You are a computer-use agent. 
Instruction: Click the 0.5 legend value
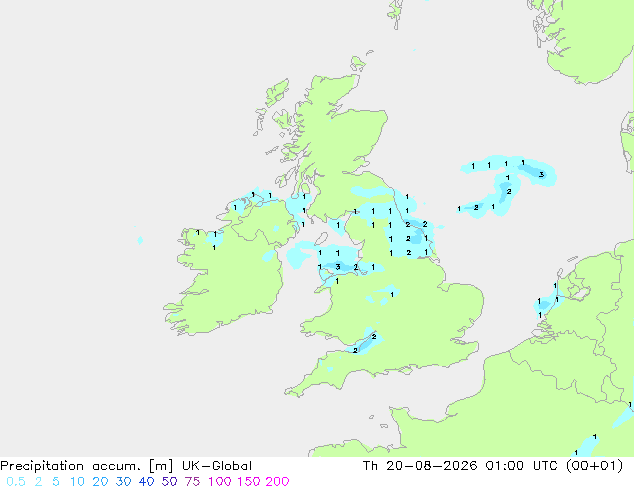click(x=16, y=482)
